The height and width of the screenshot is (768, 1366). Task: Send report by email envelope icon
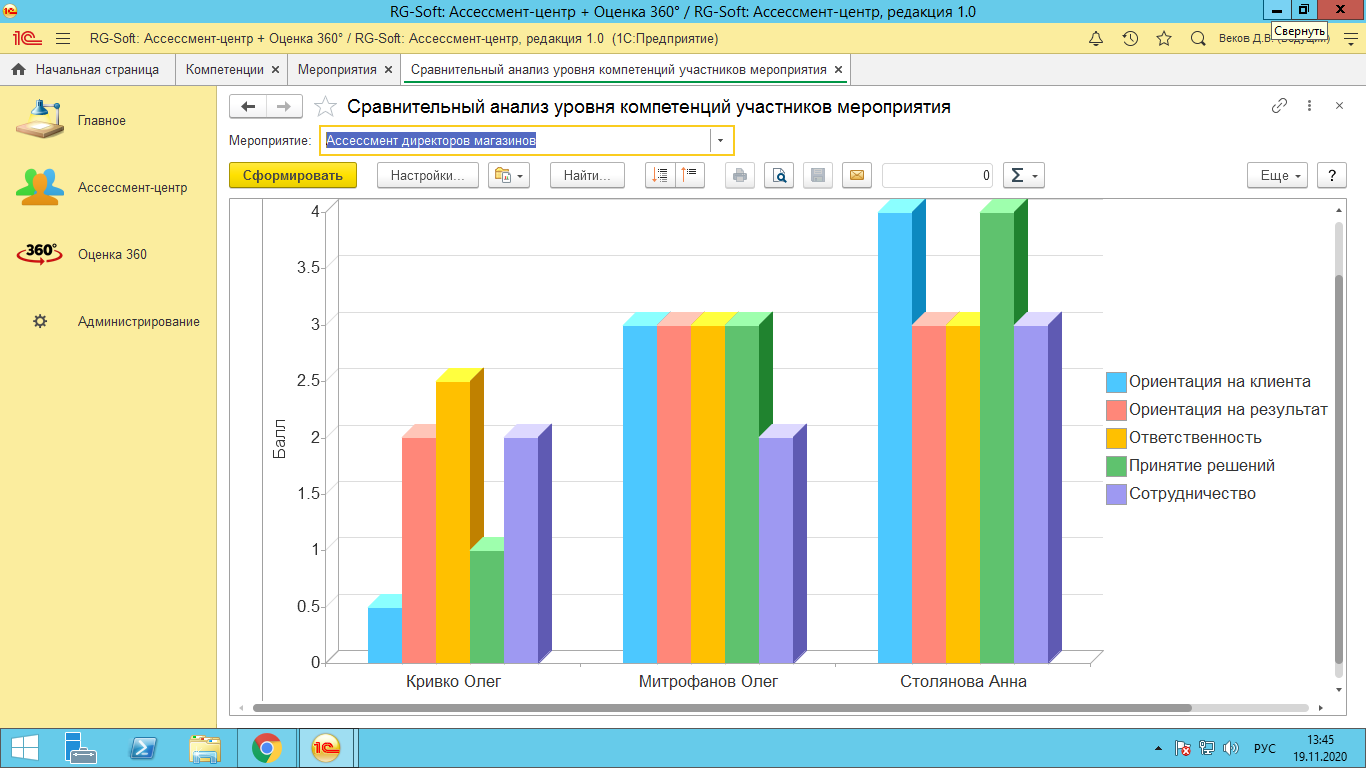(x=857, y=175)
